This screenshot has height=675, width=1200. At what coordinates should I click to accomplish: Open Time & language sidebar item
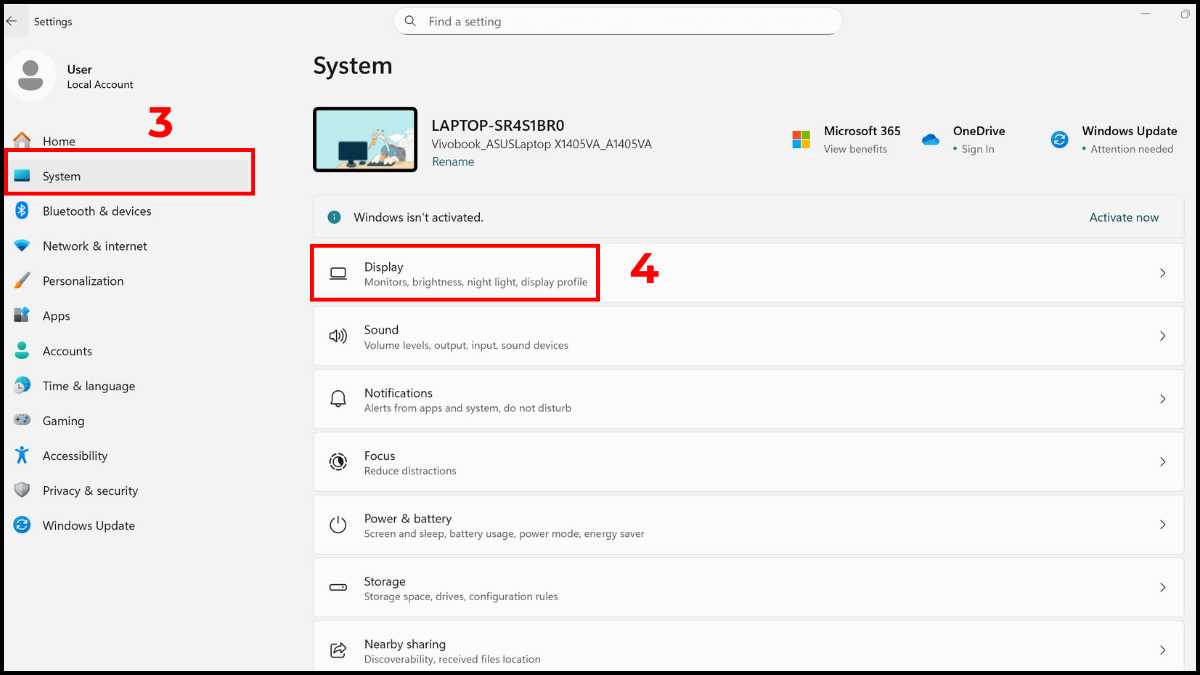coord(88,386)
